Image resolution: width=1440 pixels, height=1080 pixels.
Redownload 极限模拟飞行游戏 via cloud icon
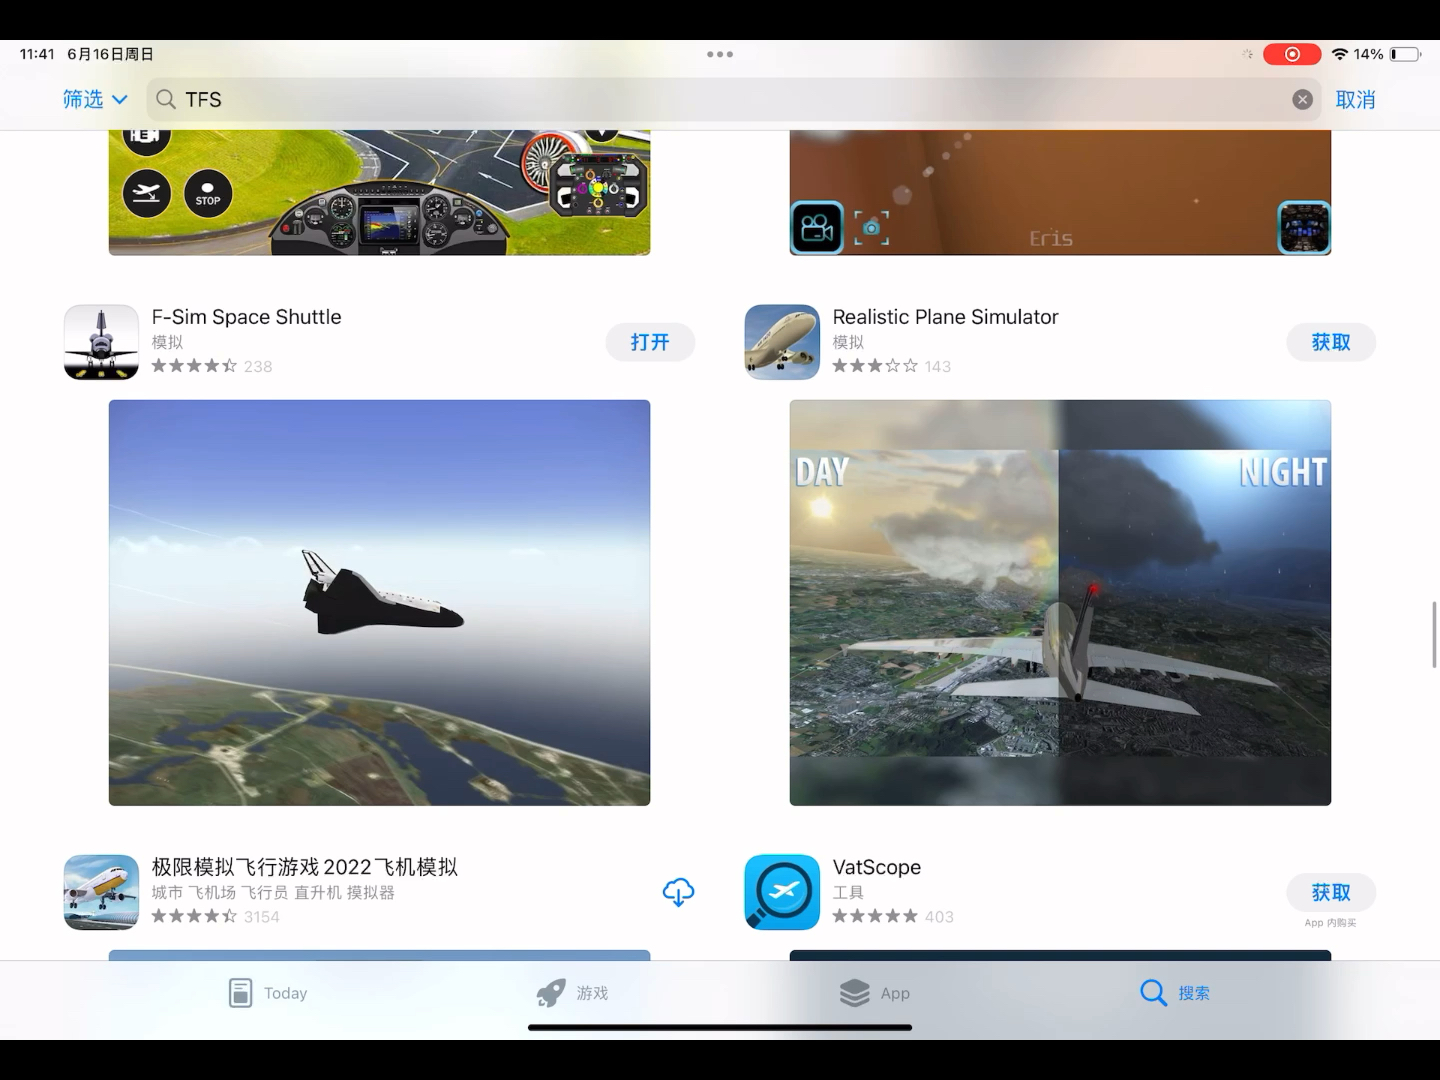[x=678, y=892]
